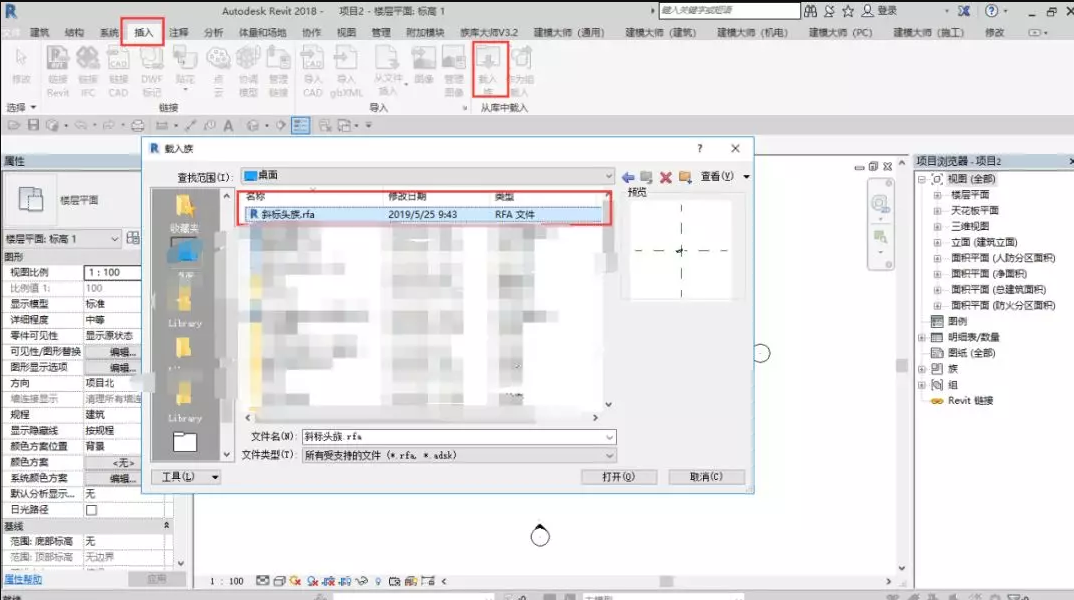This screenshot has width=1074, height=600.
Task: Open the 视图 (View) ribbon tab
Action: [x=346, y=32]
